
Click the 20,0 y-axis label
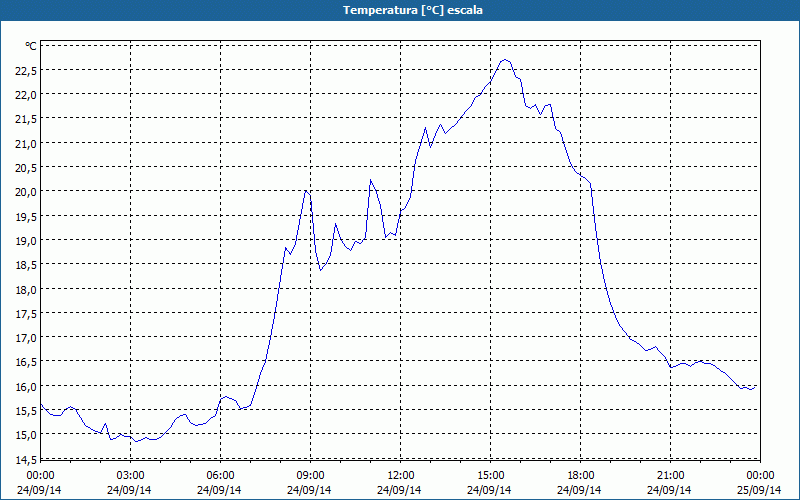point(26,192)
